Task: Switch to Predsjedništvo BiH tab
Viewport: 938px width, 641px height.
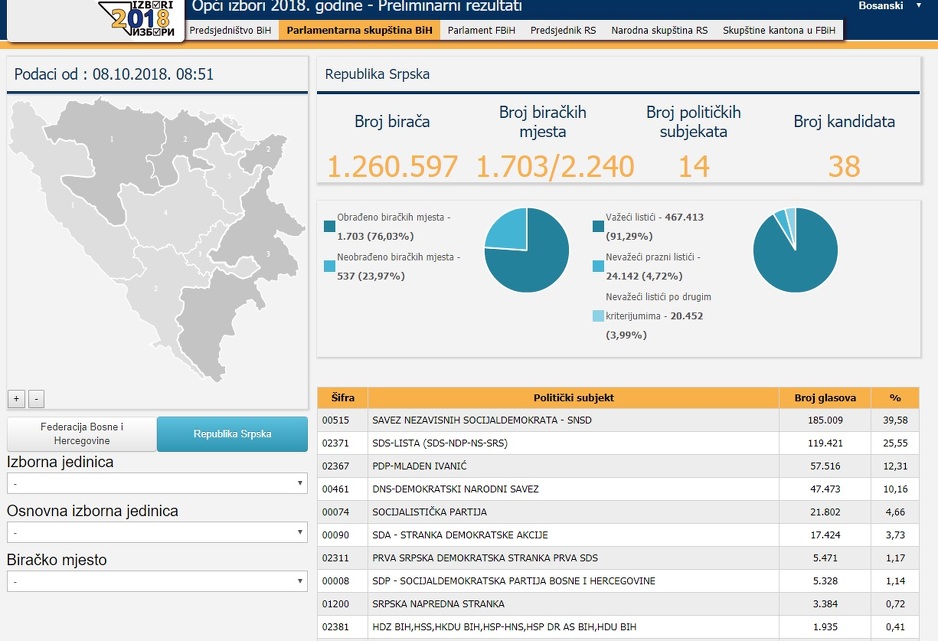Action: coord(230,31)
